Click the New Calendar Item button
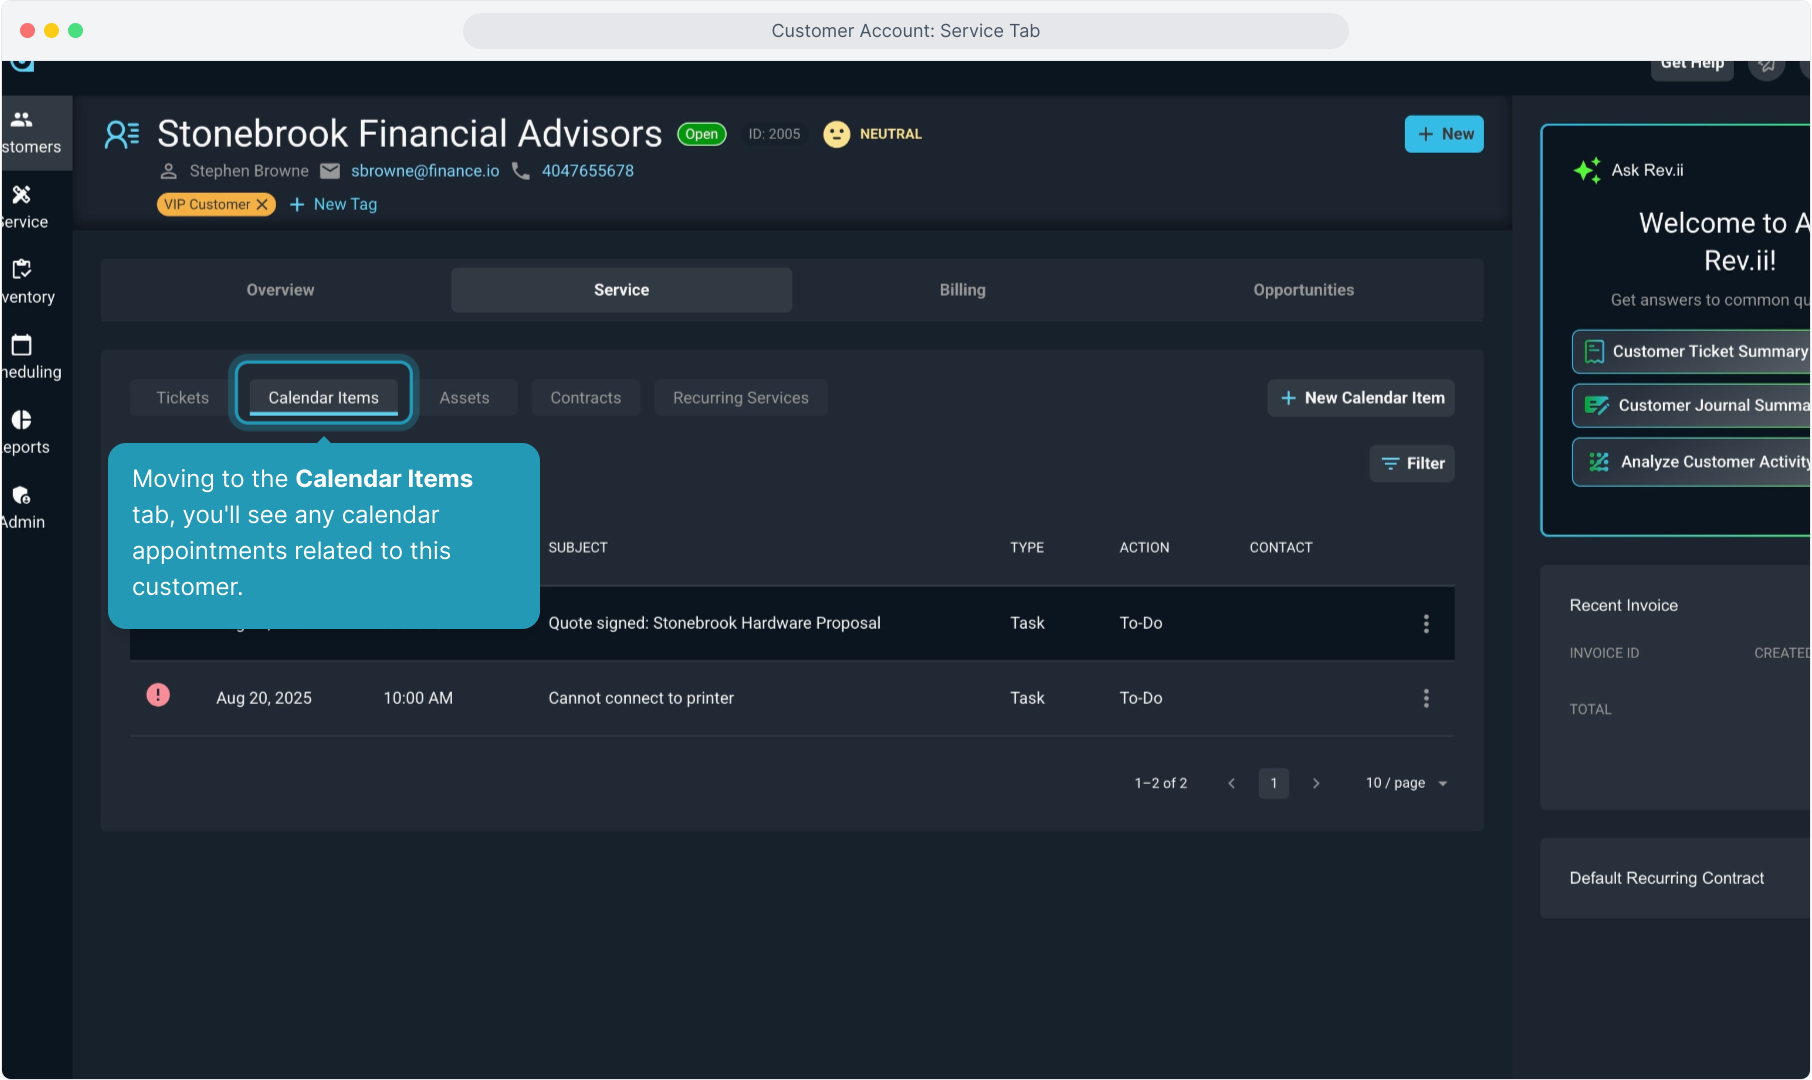Viewport: 1812px width, 1080px height. (x=1361, y=398)
